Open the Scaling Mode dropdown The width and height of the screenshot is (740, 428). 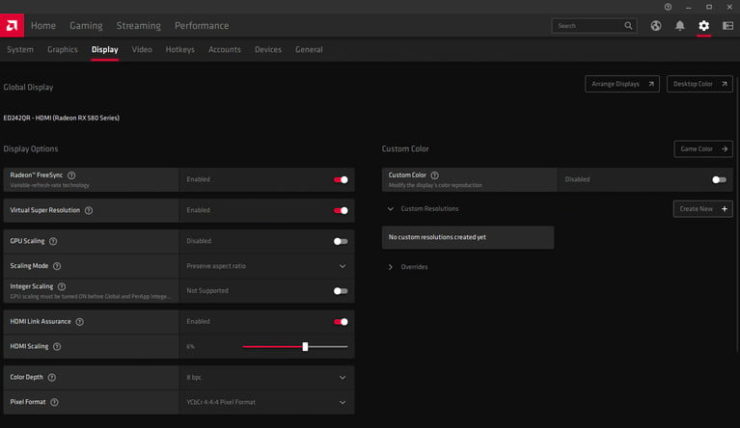267,266
